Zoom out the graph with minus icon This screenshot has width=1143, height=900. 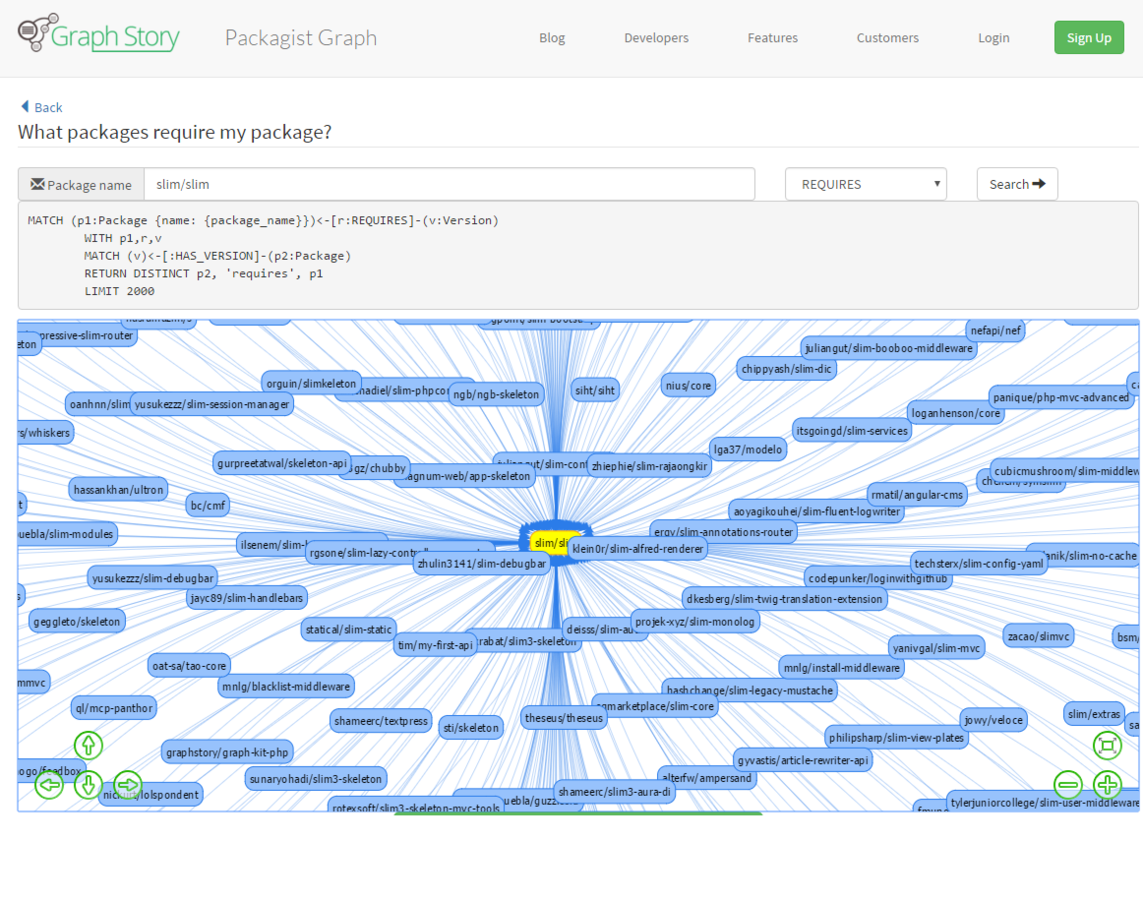[1068, 785]
